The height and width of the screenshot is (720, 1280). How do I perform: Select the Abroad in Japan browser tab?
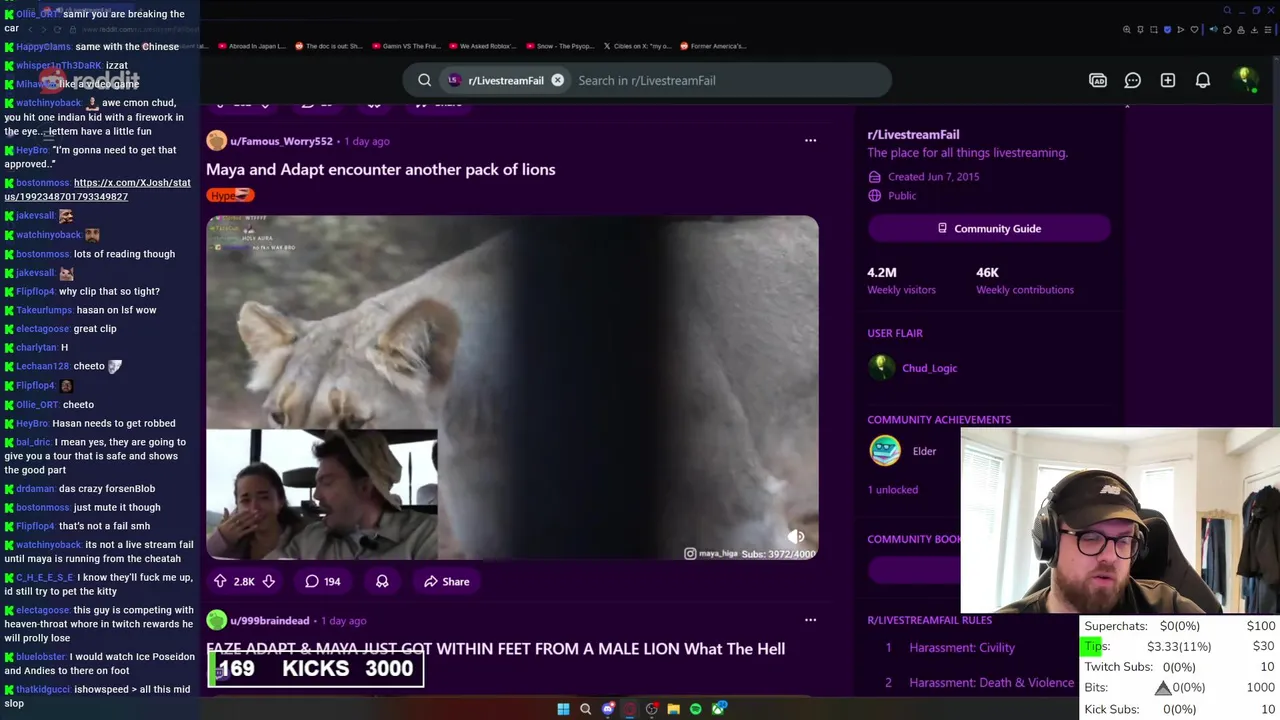tap(252, 46)
